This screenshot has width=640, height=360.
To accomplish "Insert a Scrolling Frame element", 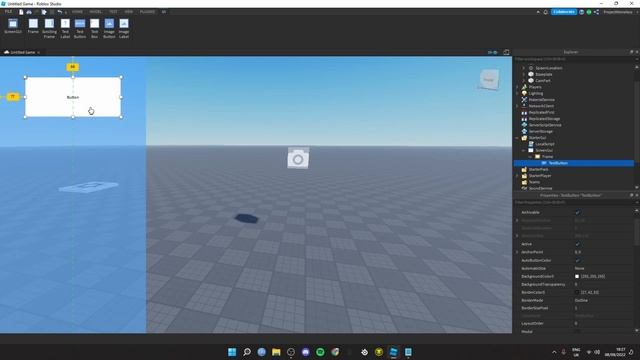I will pos(49,28).
